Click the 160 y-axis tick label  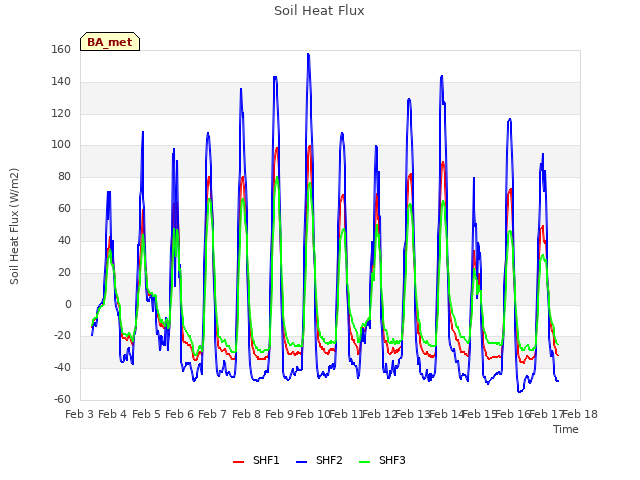(61, 49)
